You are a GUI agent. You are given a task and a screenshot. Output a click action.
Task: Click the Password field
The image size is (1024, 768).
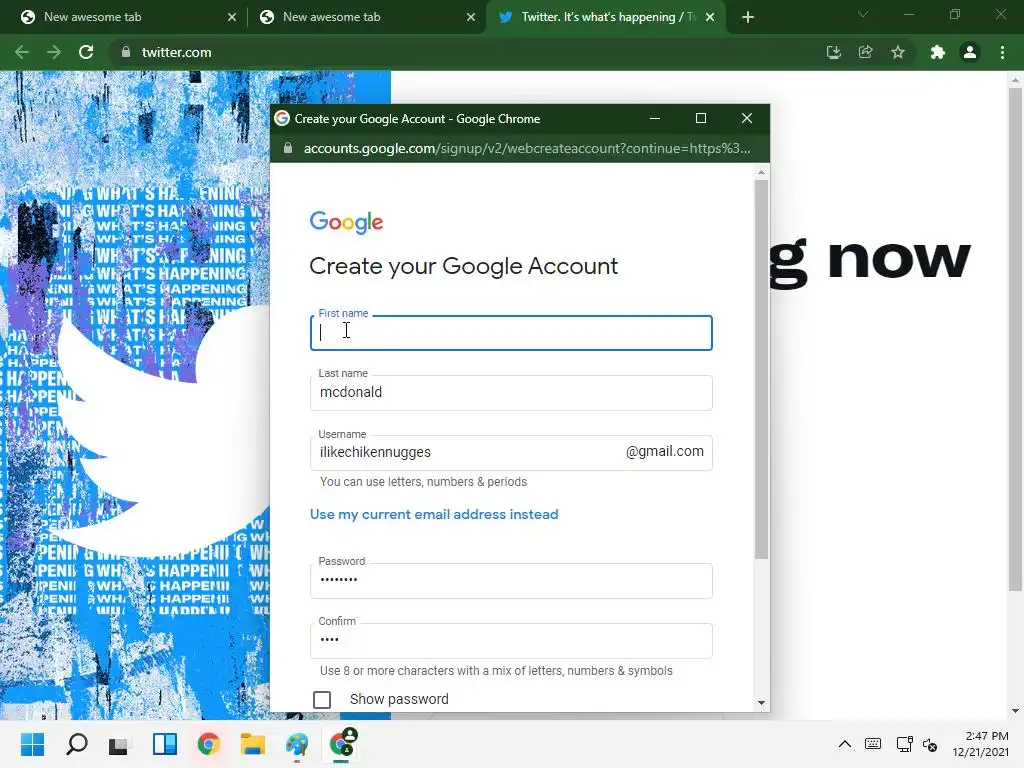coord(511,581)
